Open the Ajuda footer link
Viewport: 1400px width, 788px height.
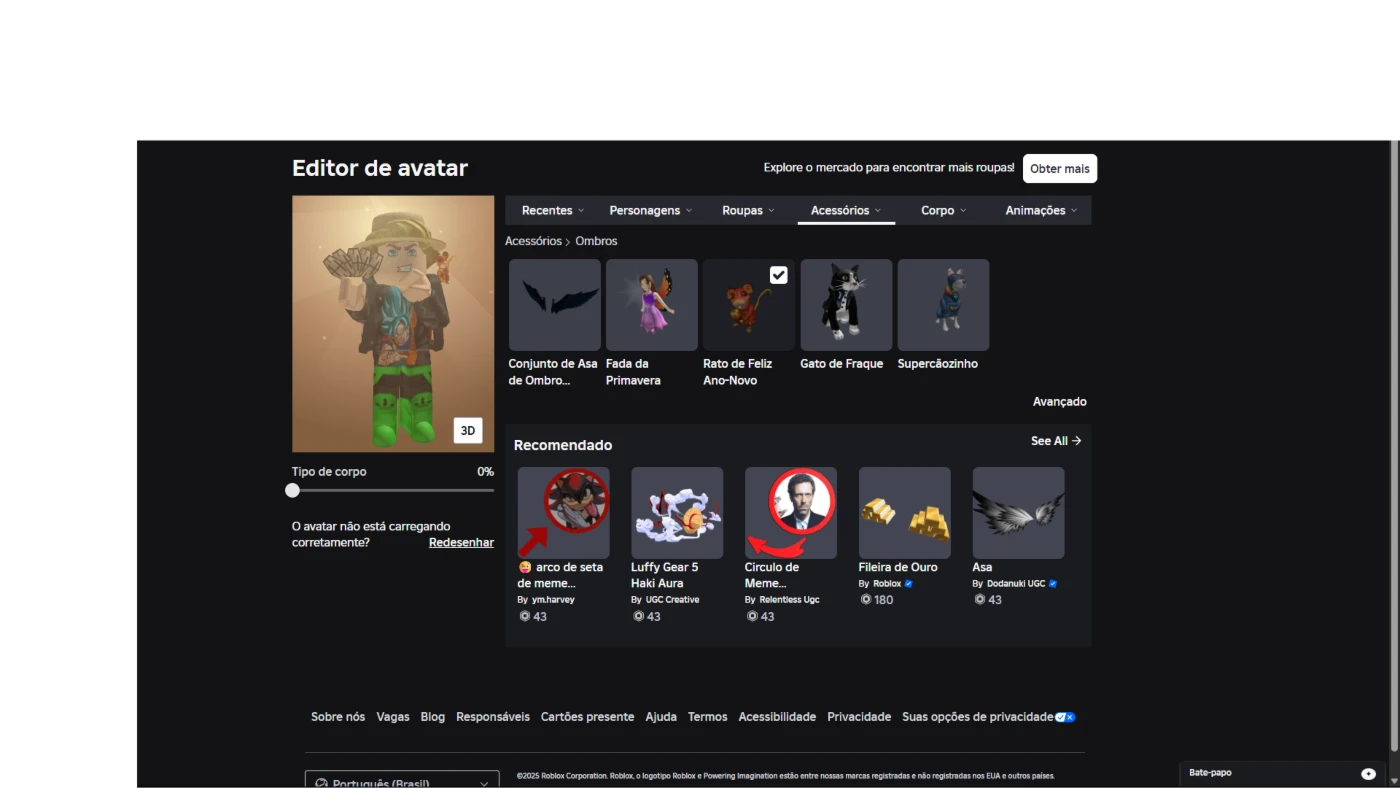pos(661,717)
